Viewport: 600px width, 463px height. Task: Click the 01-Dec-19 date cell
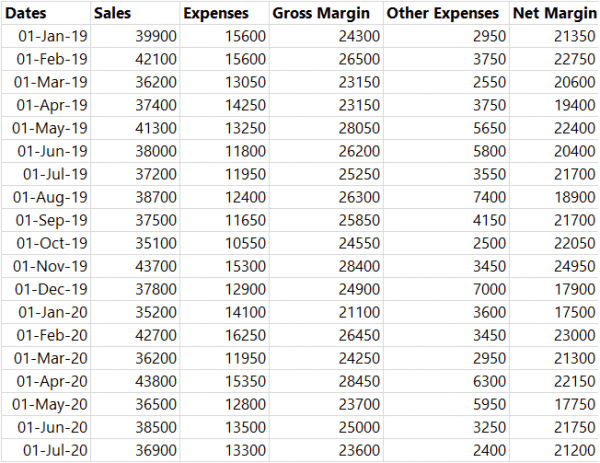(x=46, y=289)
